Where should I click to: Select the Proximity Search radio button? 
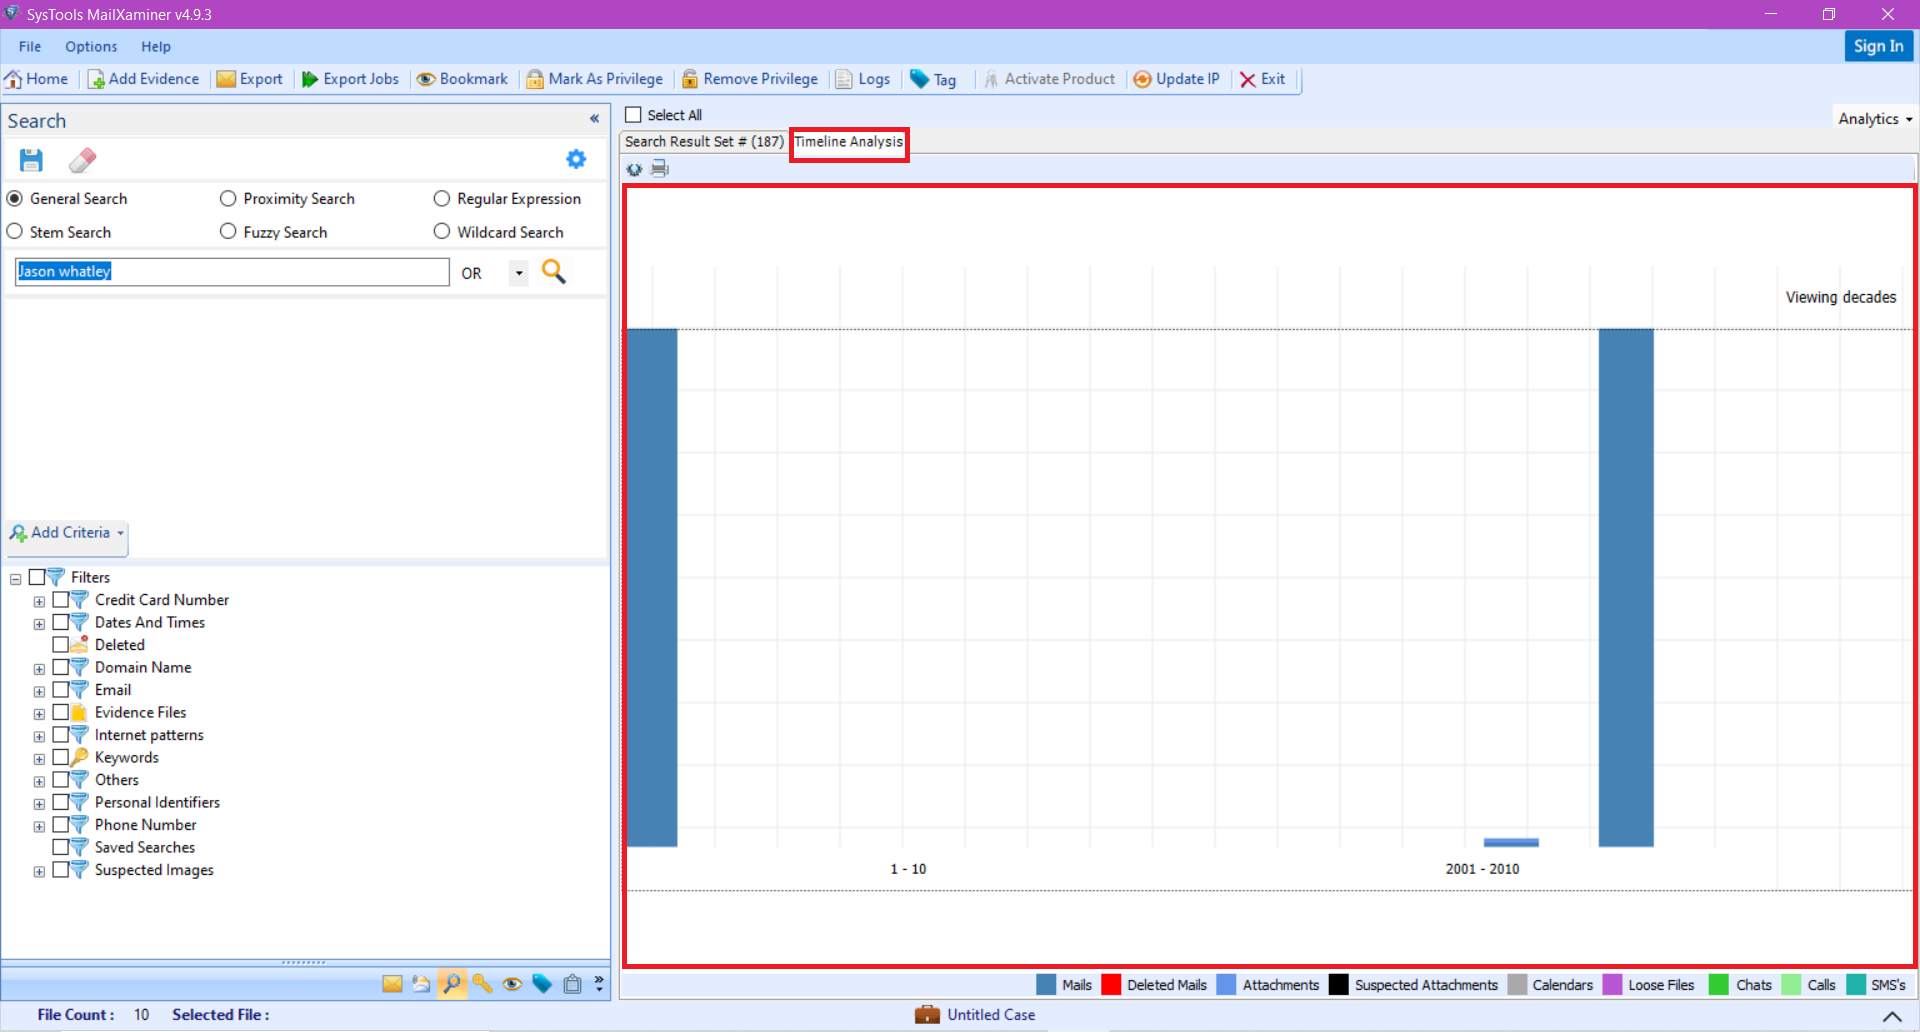[227, 198]
